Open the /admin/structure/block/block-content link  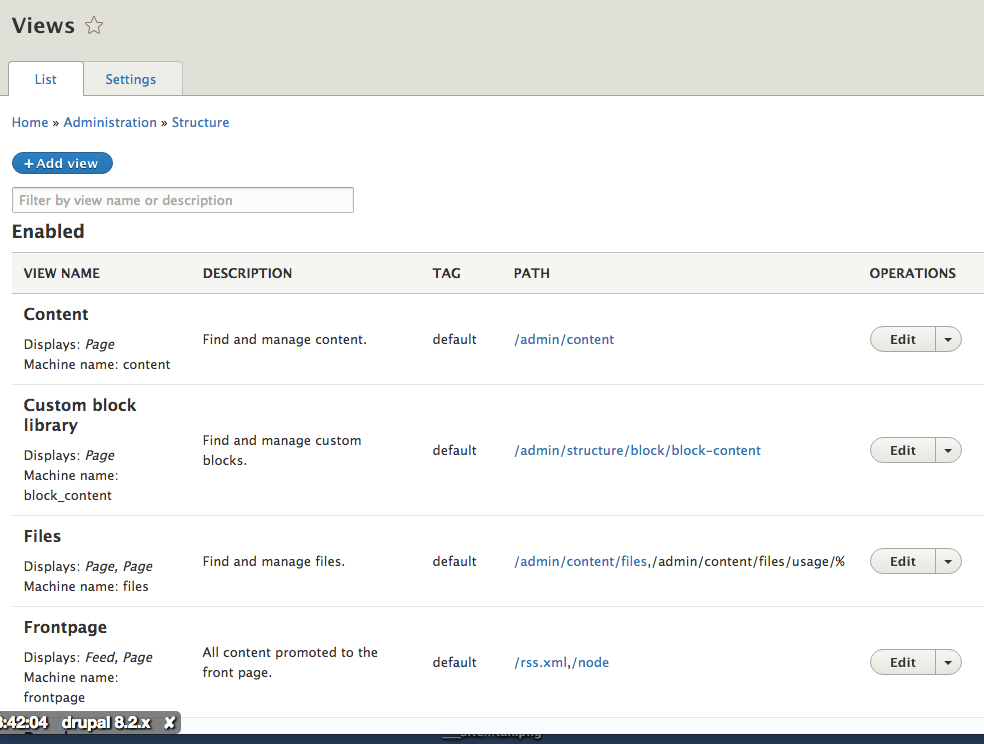pyautogui.click(x=637, y=450)
